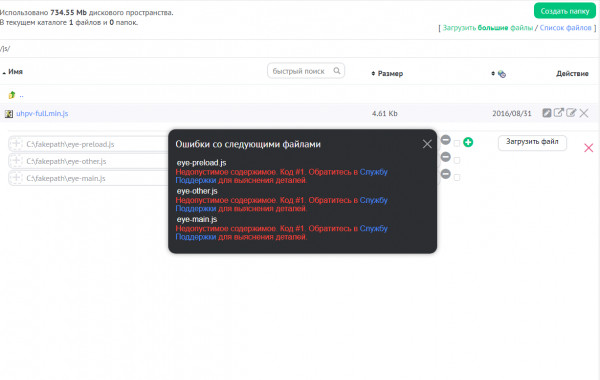Click the 'Создать папку' button
This screenshot has height=380, width=600.
pos(565,11)
